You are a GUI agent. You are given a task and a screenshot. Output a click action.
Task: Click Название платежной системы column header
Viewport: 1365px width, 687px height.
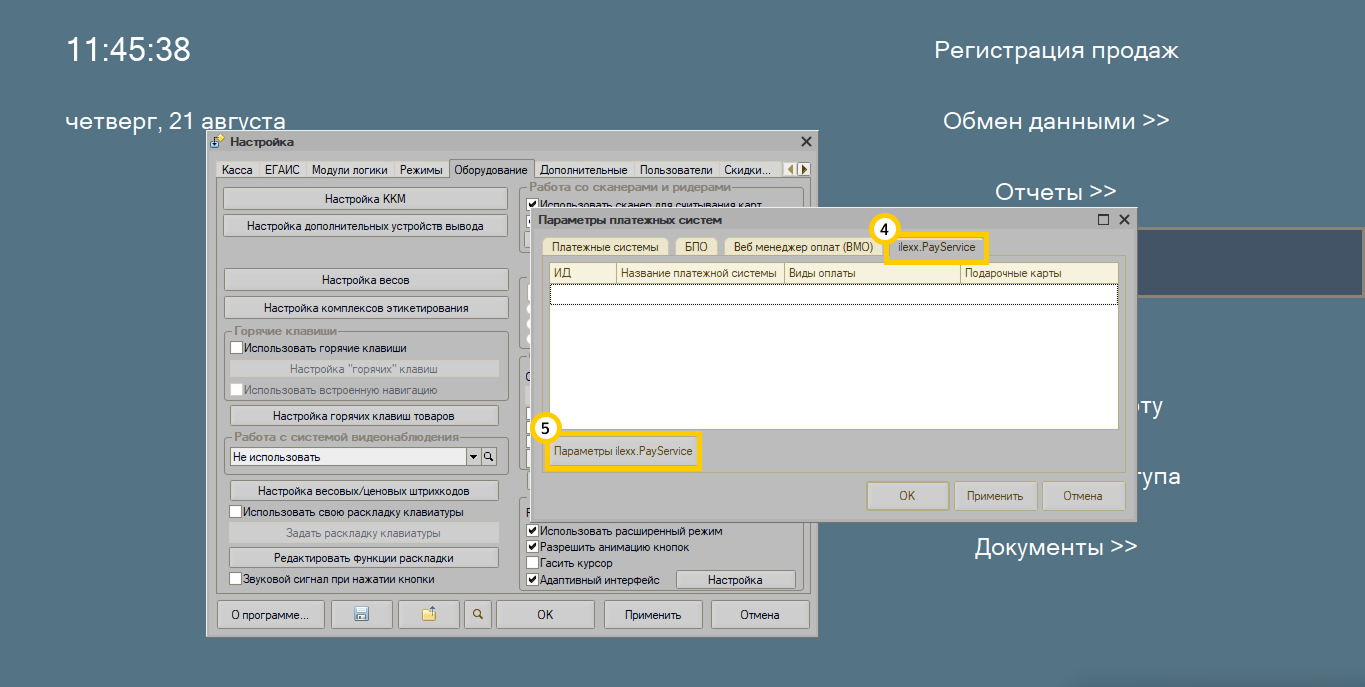point(698,273)
